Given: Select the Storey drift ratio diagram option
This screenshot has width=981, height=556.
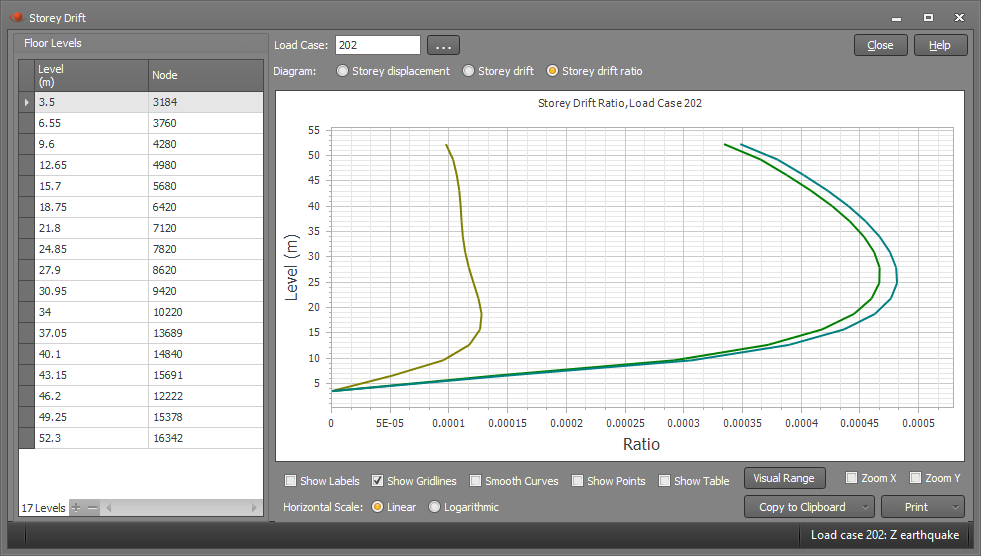Looking at the screenshot, I should [552, 71].
